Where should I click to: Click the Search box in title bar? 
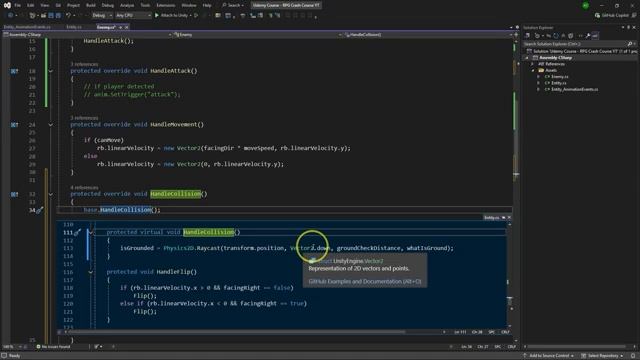233,5
